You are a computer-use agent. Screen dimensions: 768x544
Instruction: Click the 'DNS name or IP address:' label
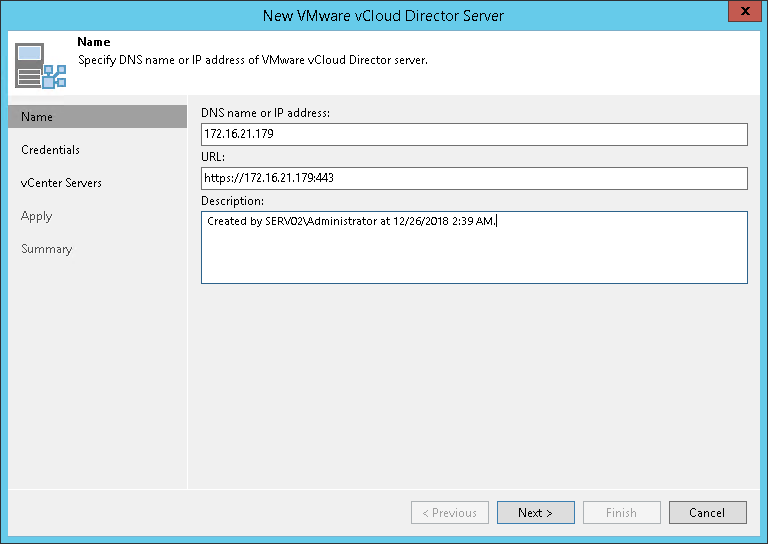pos(265,113)
